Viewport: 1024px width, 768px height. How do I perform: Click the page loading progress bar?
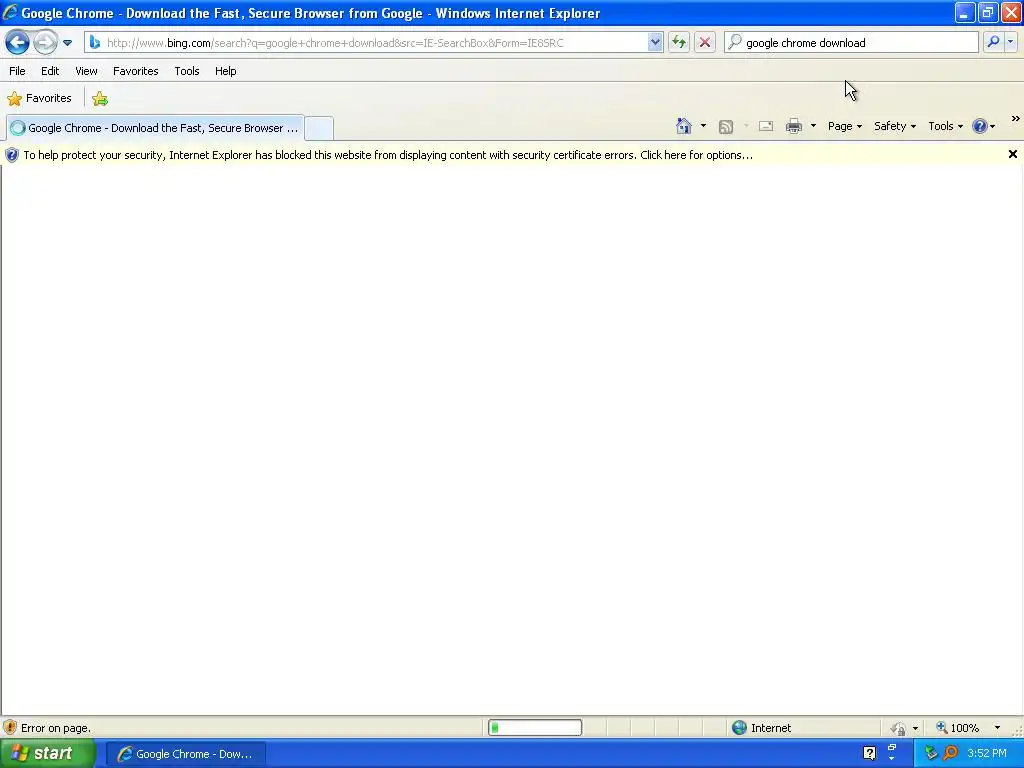click(535, 728)
